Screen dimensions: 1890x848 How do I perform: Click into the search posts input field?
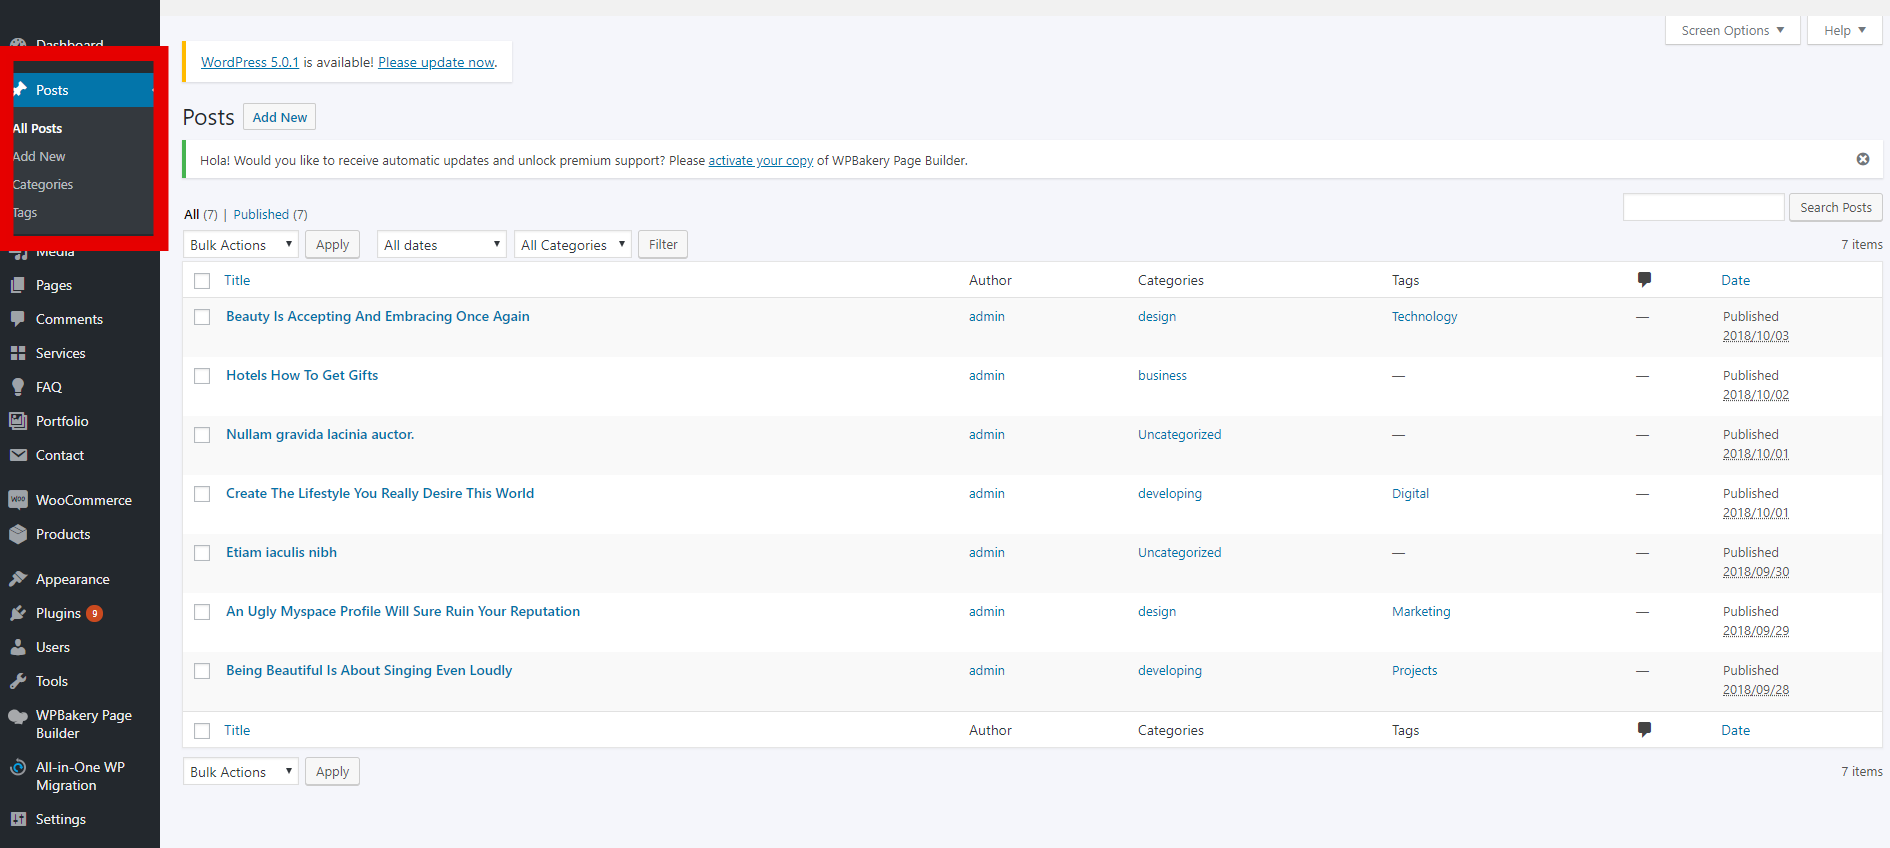(1704, 207)
